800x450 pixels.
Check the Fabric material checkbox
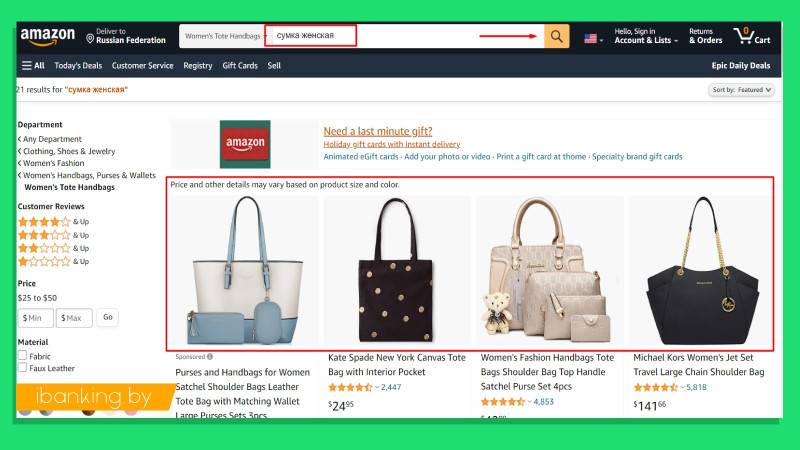pyautogui.click(x=22, y=355)
